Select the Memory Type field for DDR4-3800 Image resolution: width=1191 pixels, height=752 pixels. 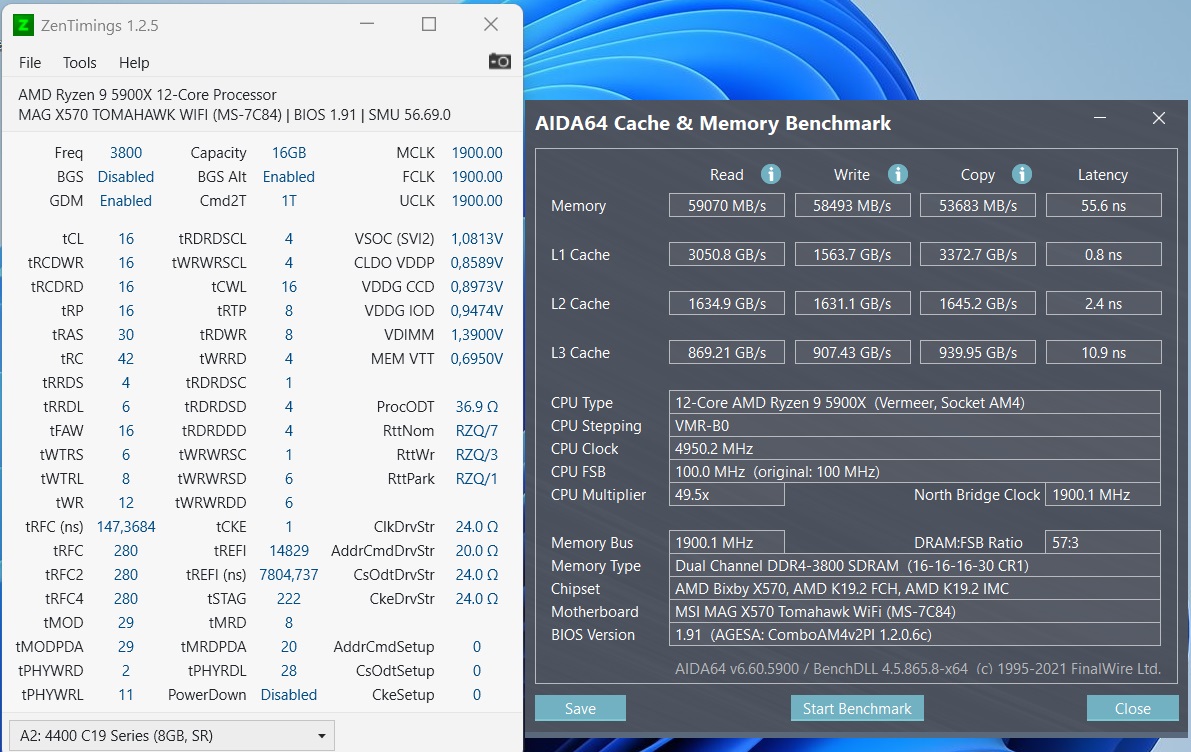[x=914, y=565]
